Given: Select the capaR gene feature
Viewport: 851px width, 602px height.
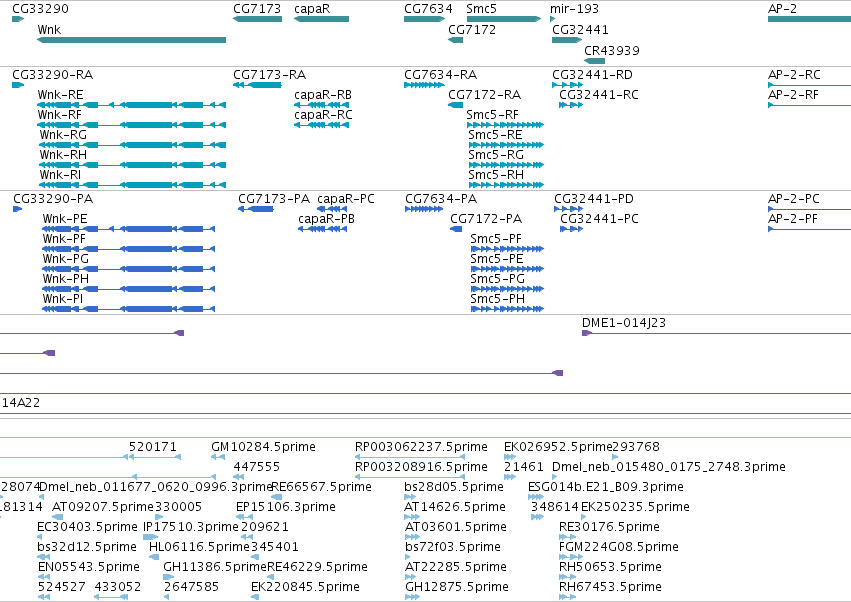Looking at the screenshot, I should pos(321,19).
